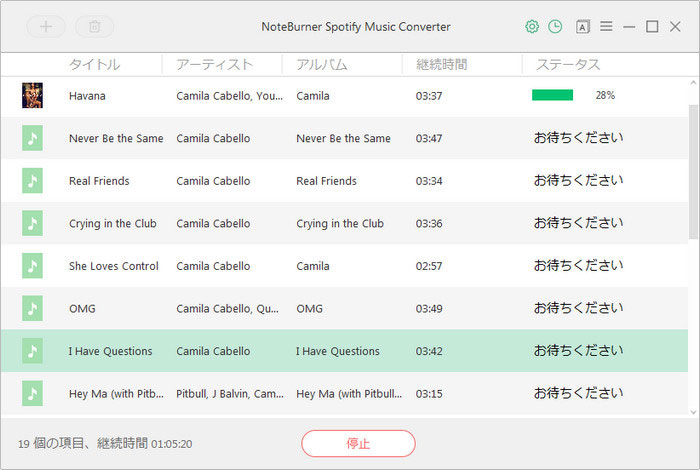Open the hamburger menu icon
Screen dimensions: 700x470
pyautogui.click(x=606, y=26)
